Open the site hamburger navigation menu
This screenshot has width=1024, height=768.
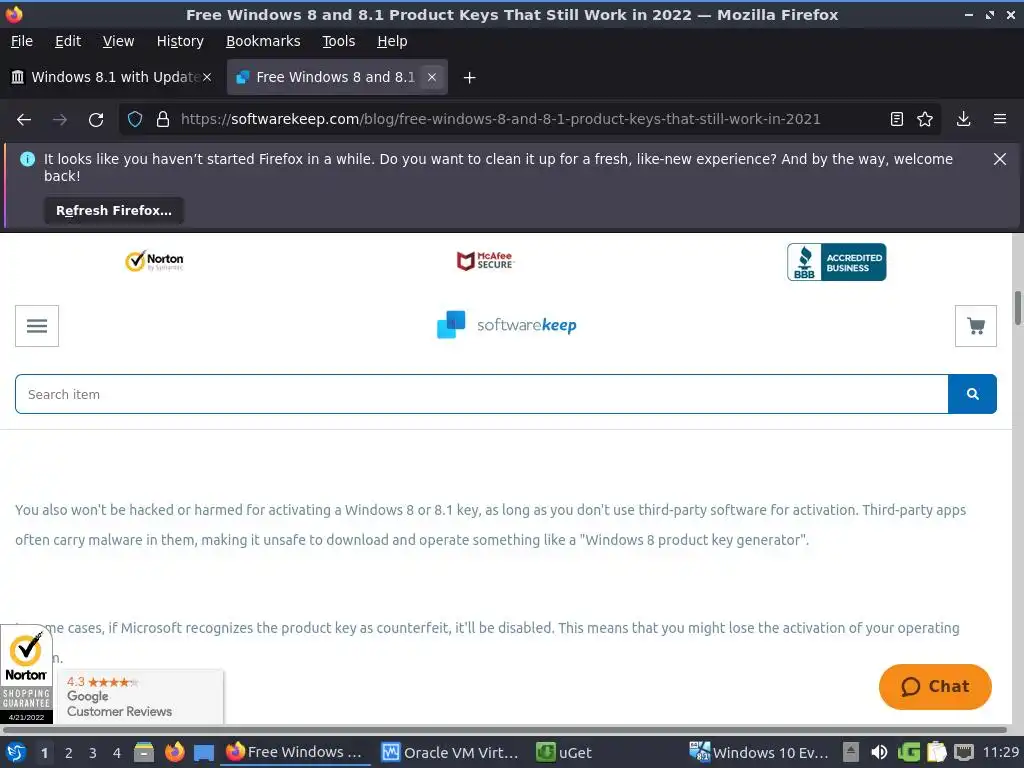[x=37, y=326]
